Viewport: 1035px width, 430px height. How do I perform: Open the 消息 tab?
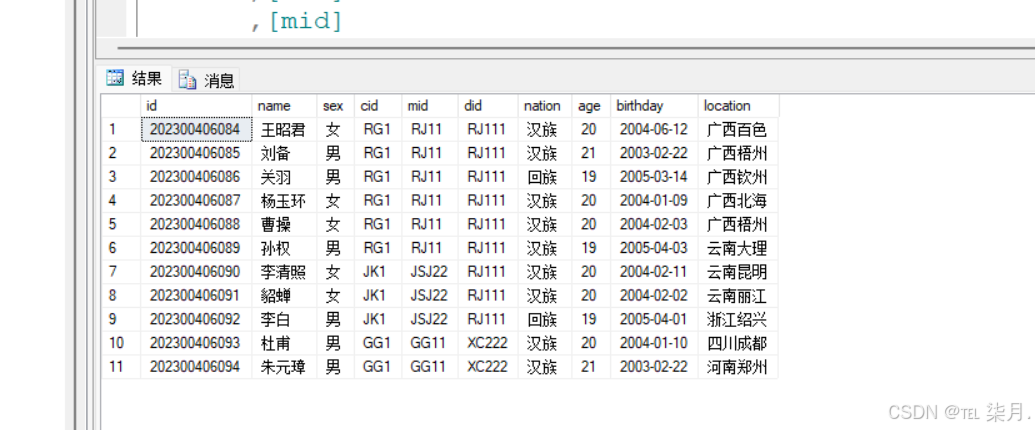click(206, 81)
